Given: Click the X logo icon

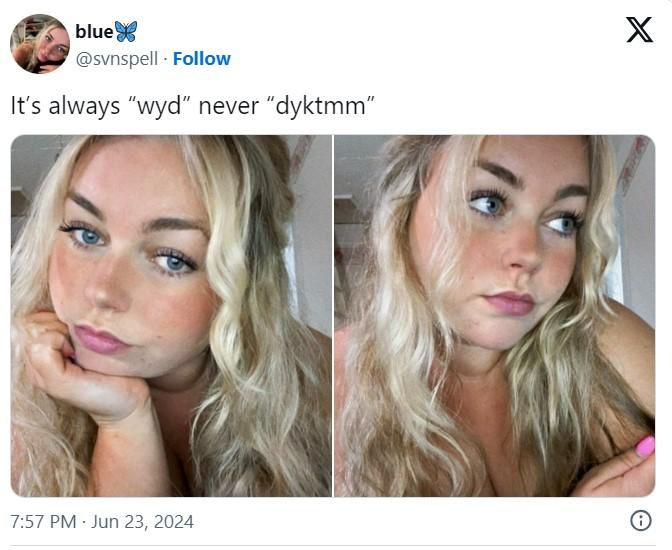Looking at the screenshot, I should coord(639,30).
